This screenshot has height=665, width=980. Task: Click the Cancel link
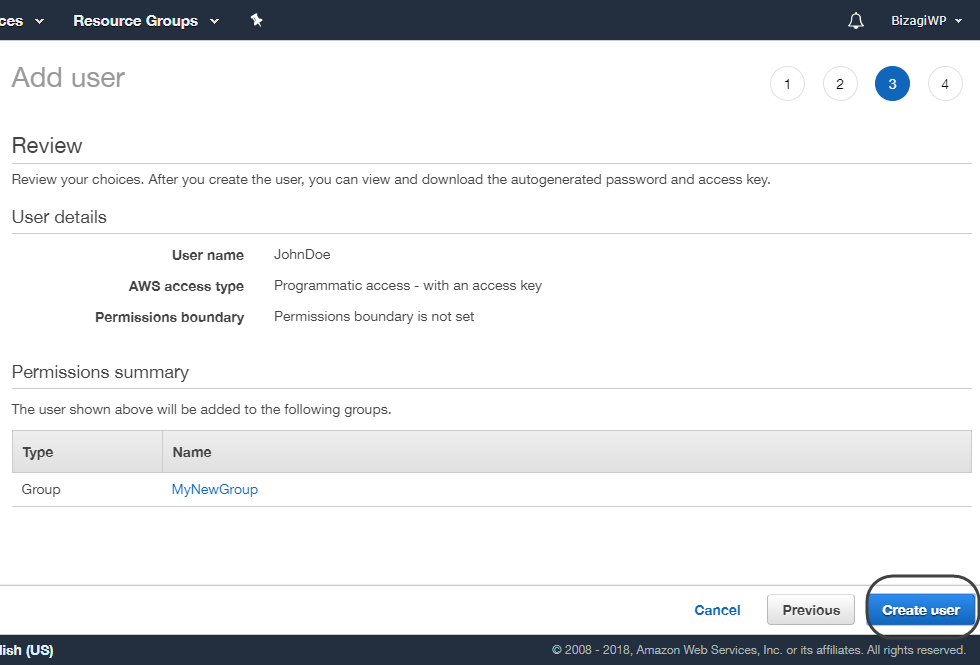(717, 610)
